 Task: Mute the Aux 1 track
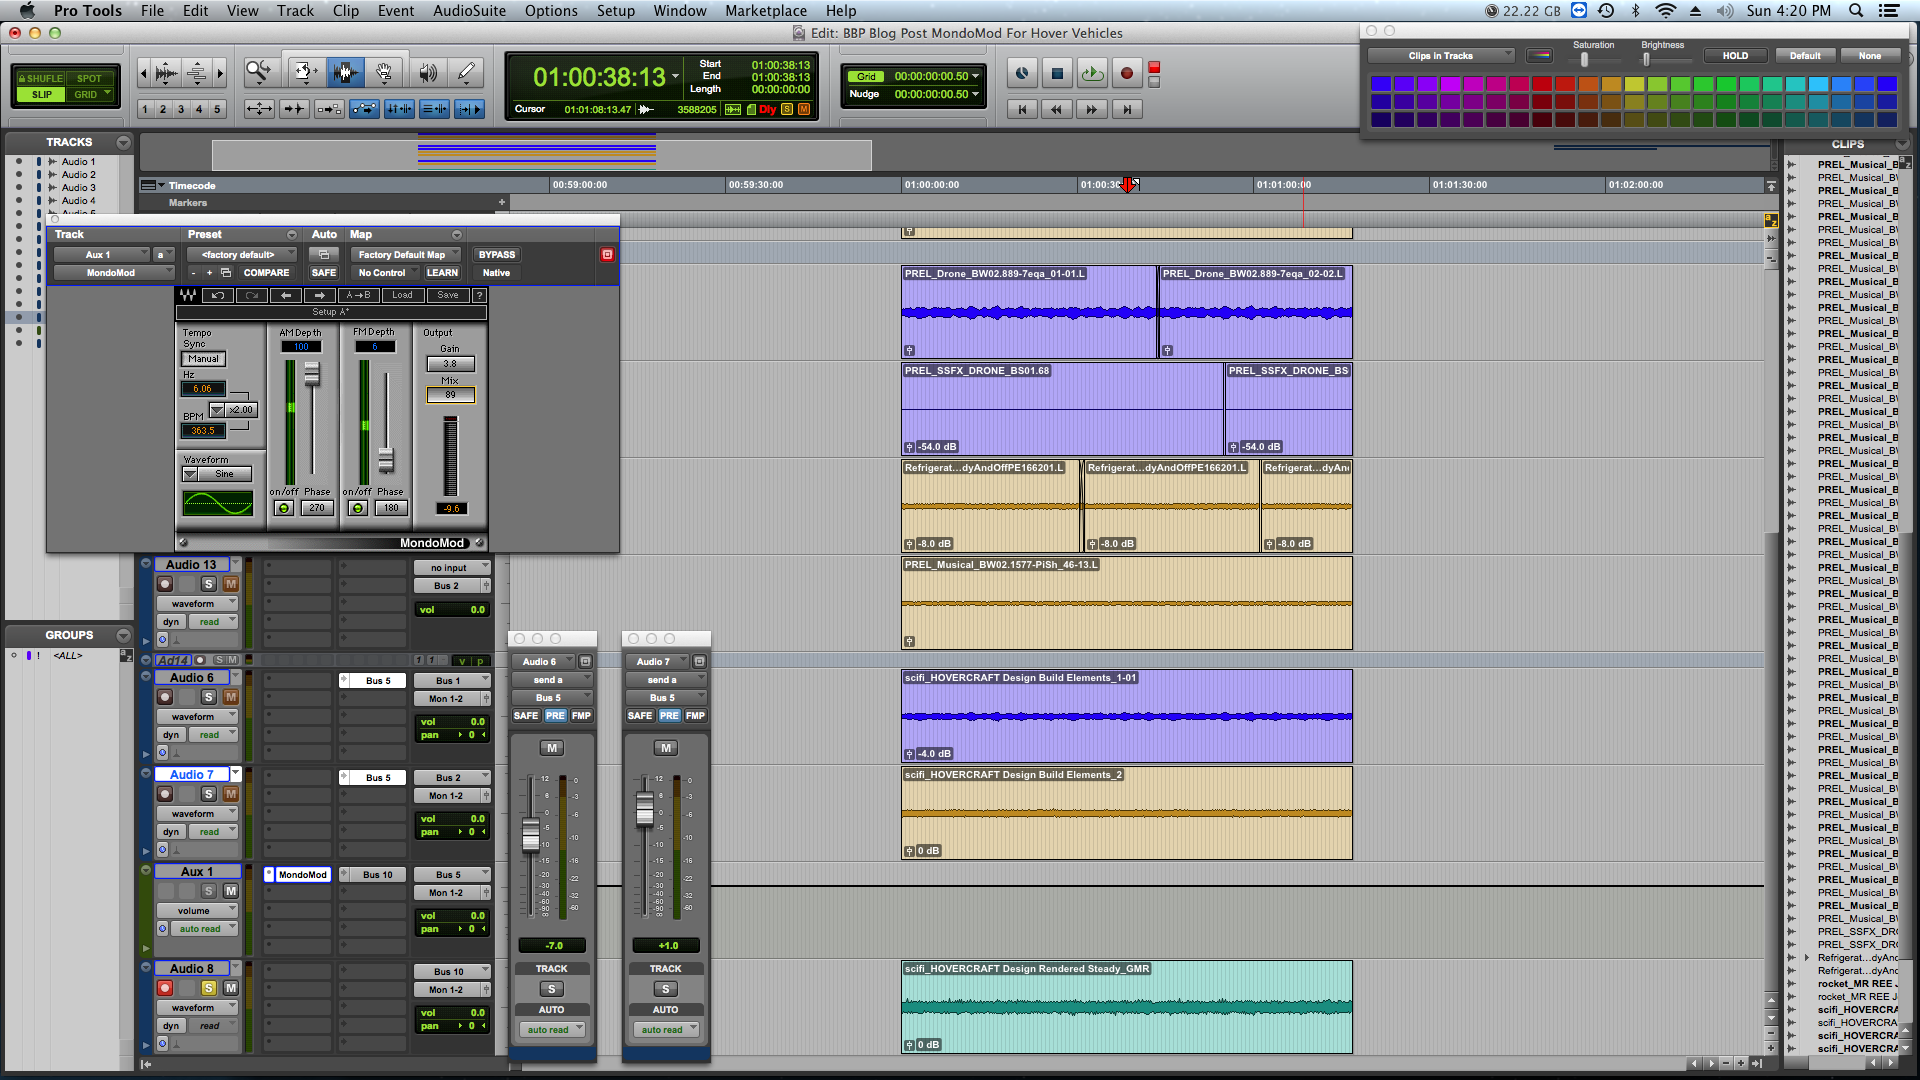[231, 891]
